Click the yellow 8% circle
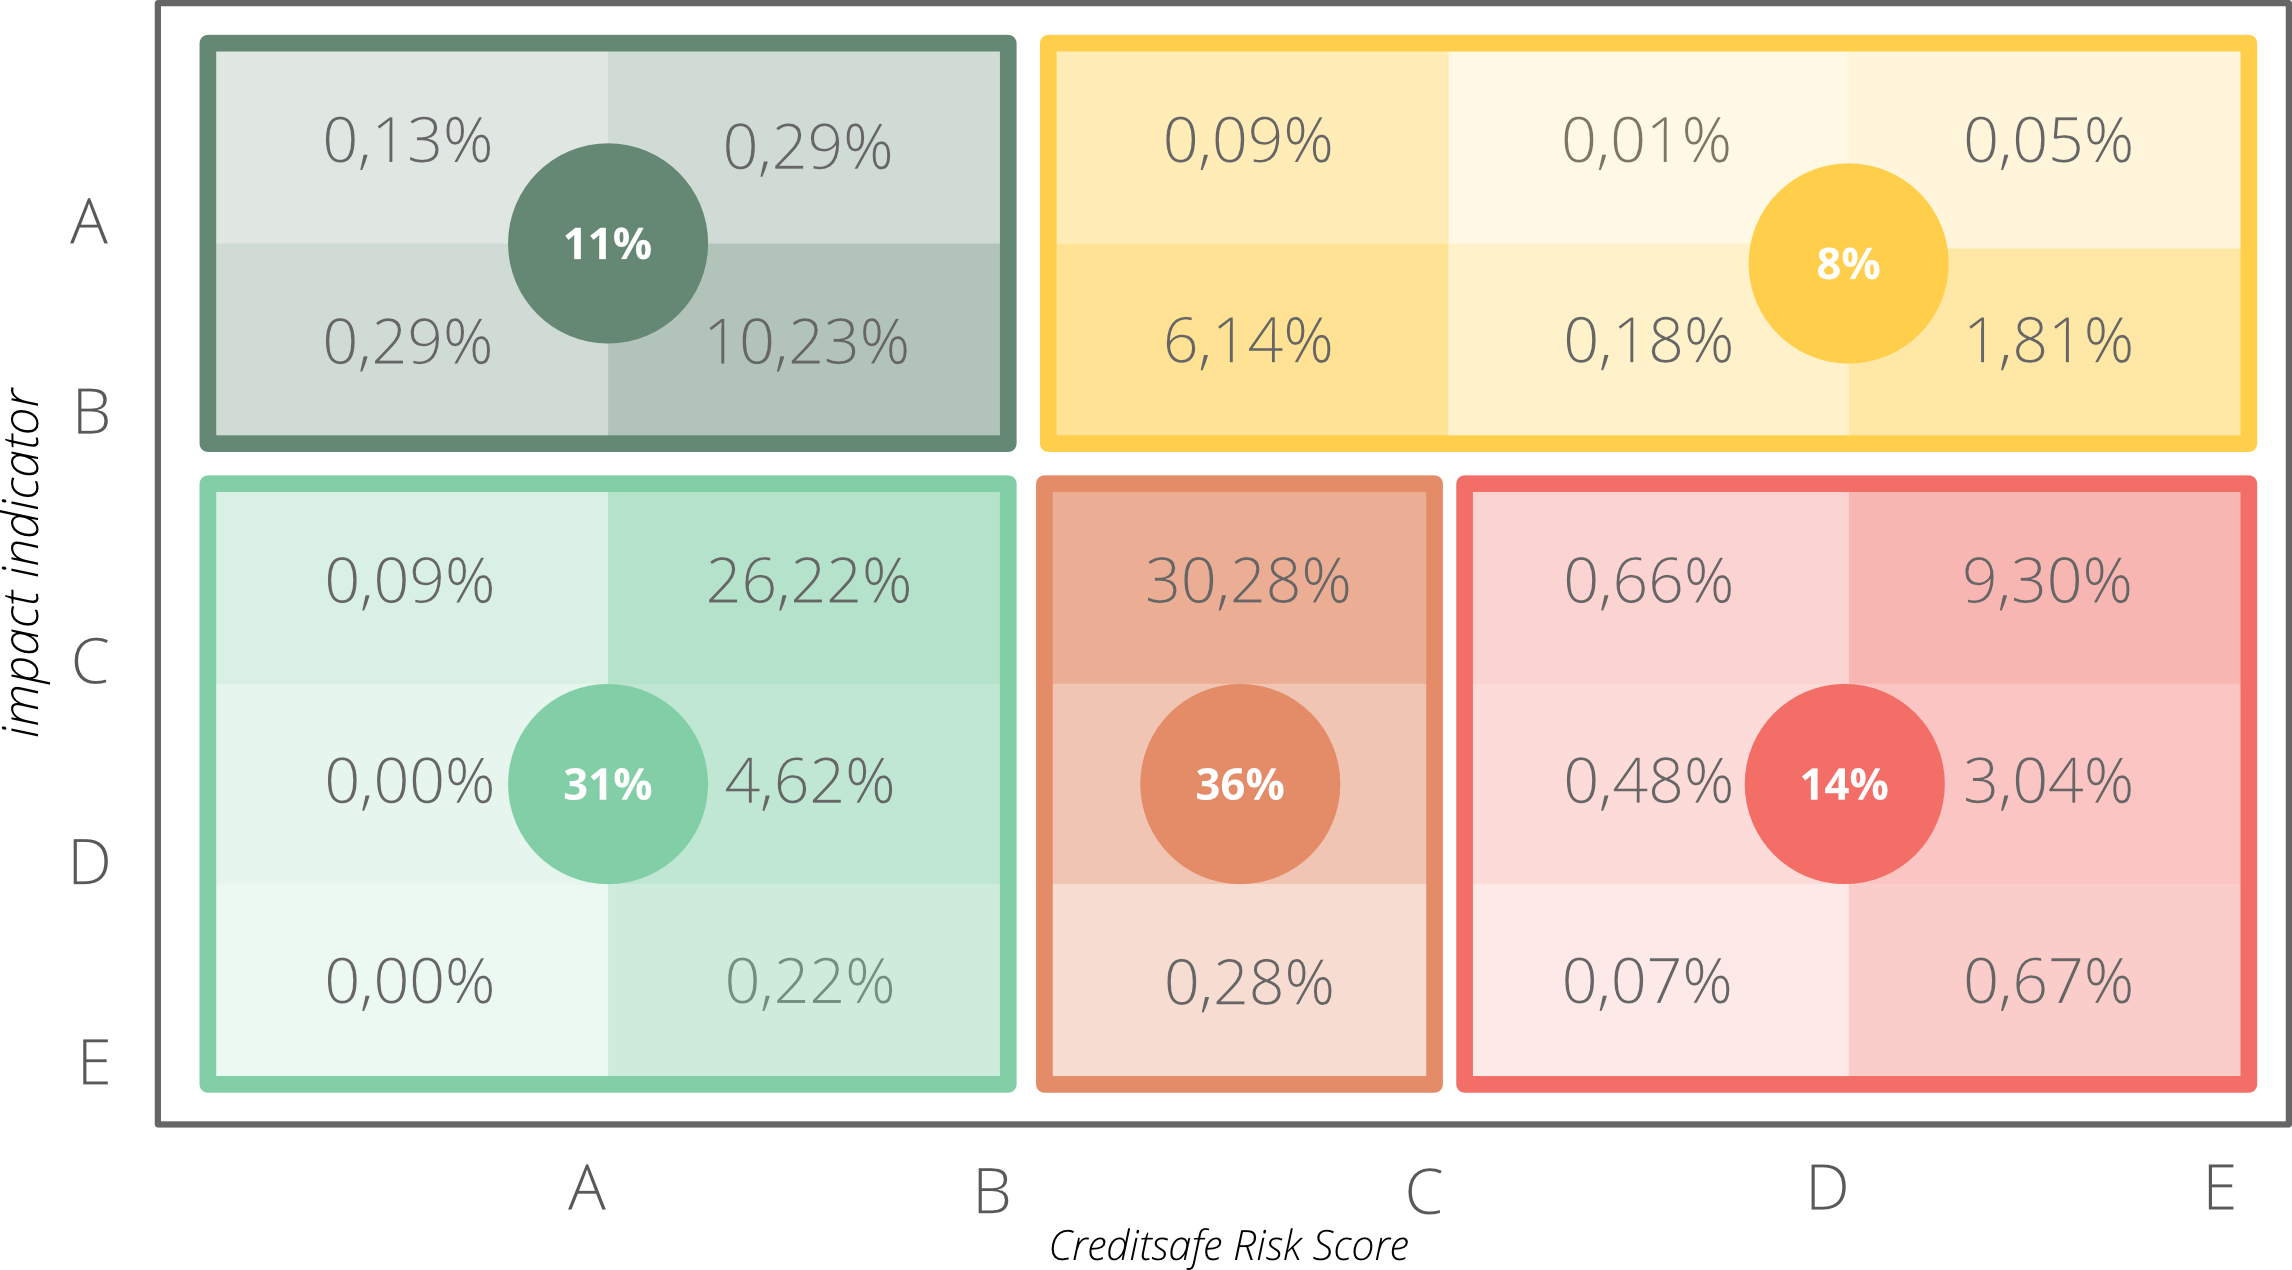2292x1270 pixels. 1848,264
